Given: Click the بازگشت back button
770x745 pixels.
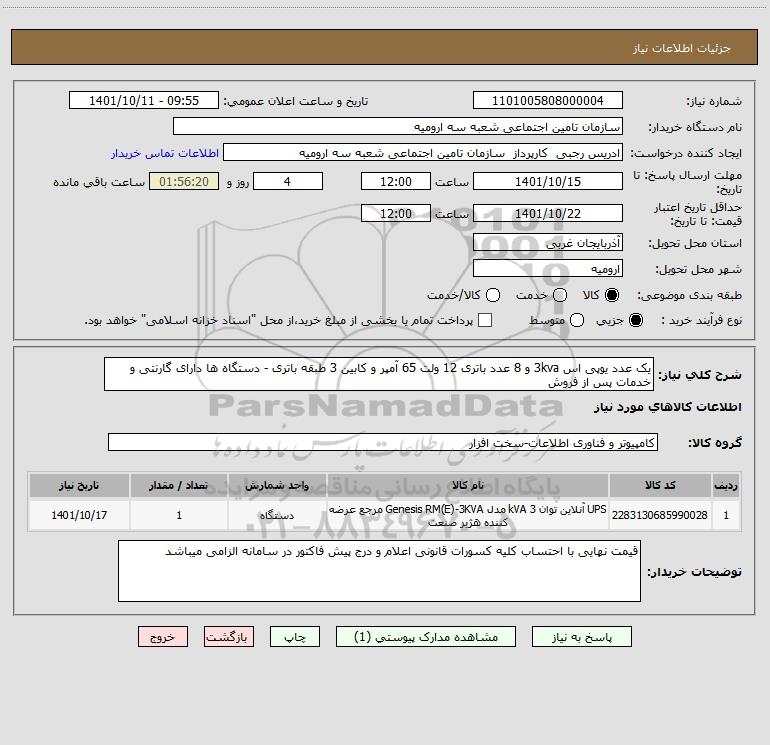Looking at the screenshot, I should (229, 637).
